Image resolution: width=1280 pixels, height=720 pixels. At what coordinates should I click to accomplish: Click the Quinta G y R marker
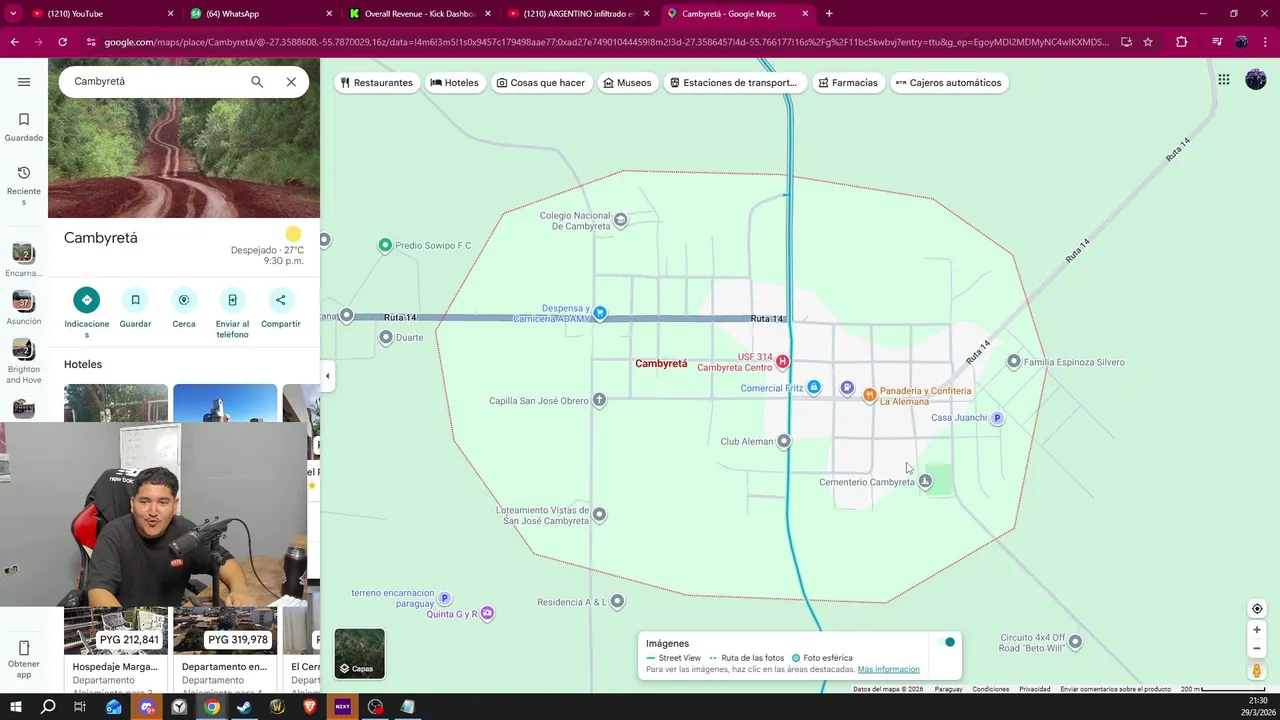click(x=487, y=613)
